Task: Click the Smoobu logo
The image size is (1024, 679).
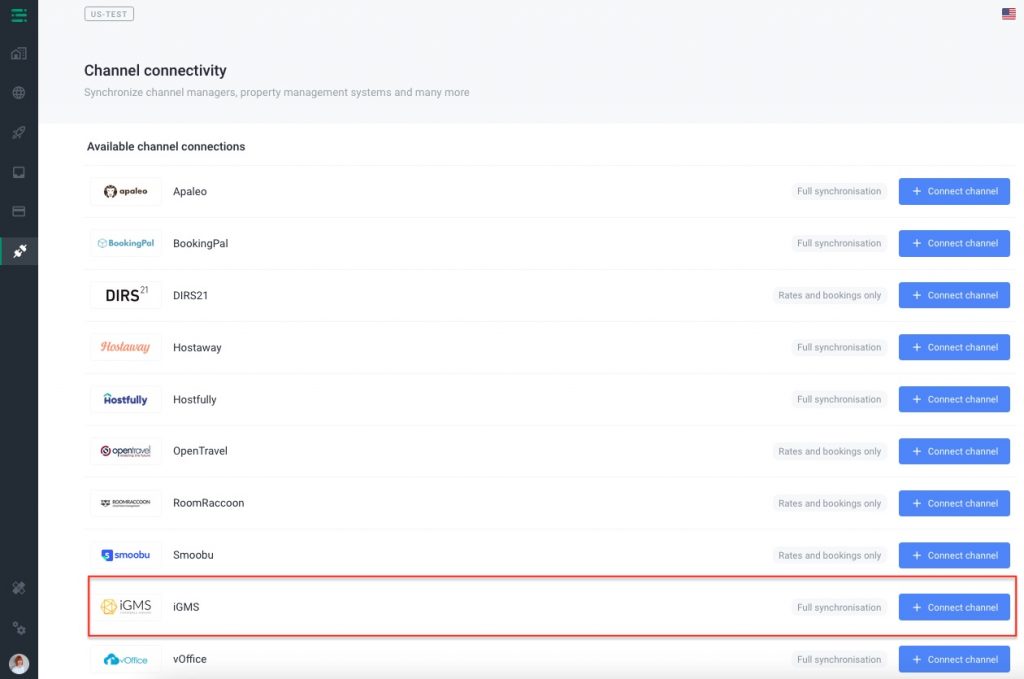Action: 125,555
